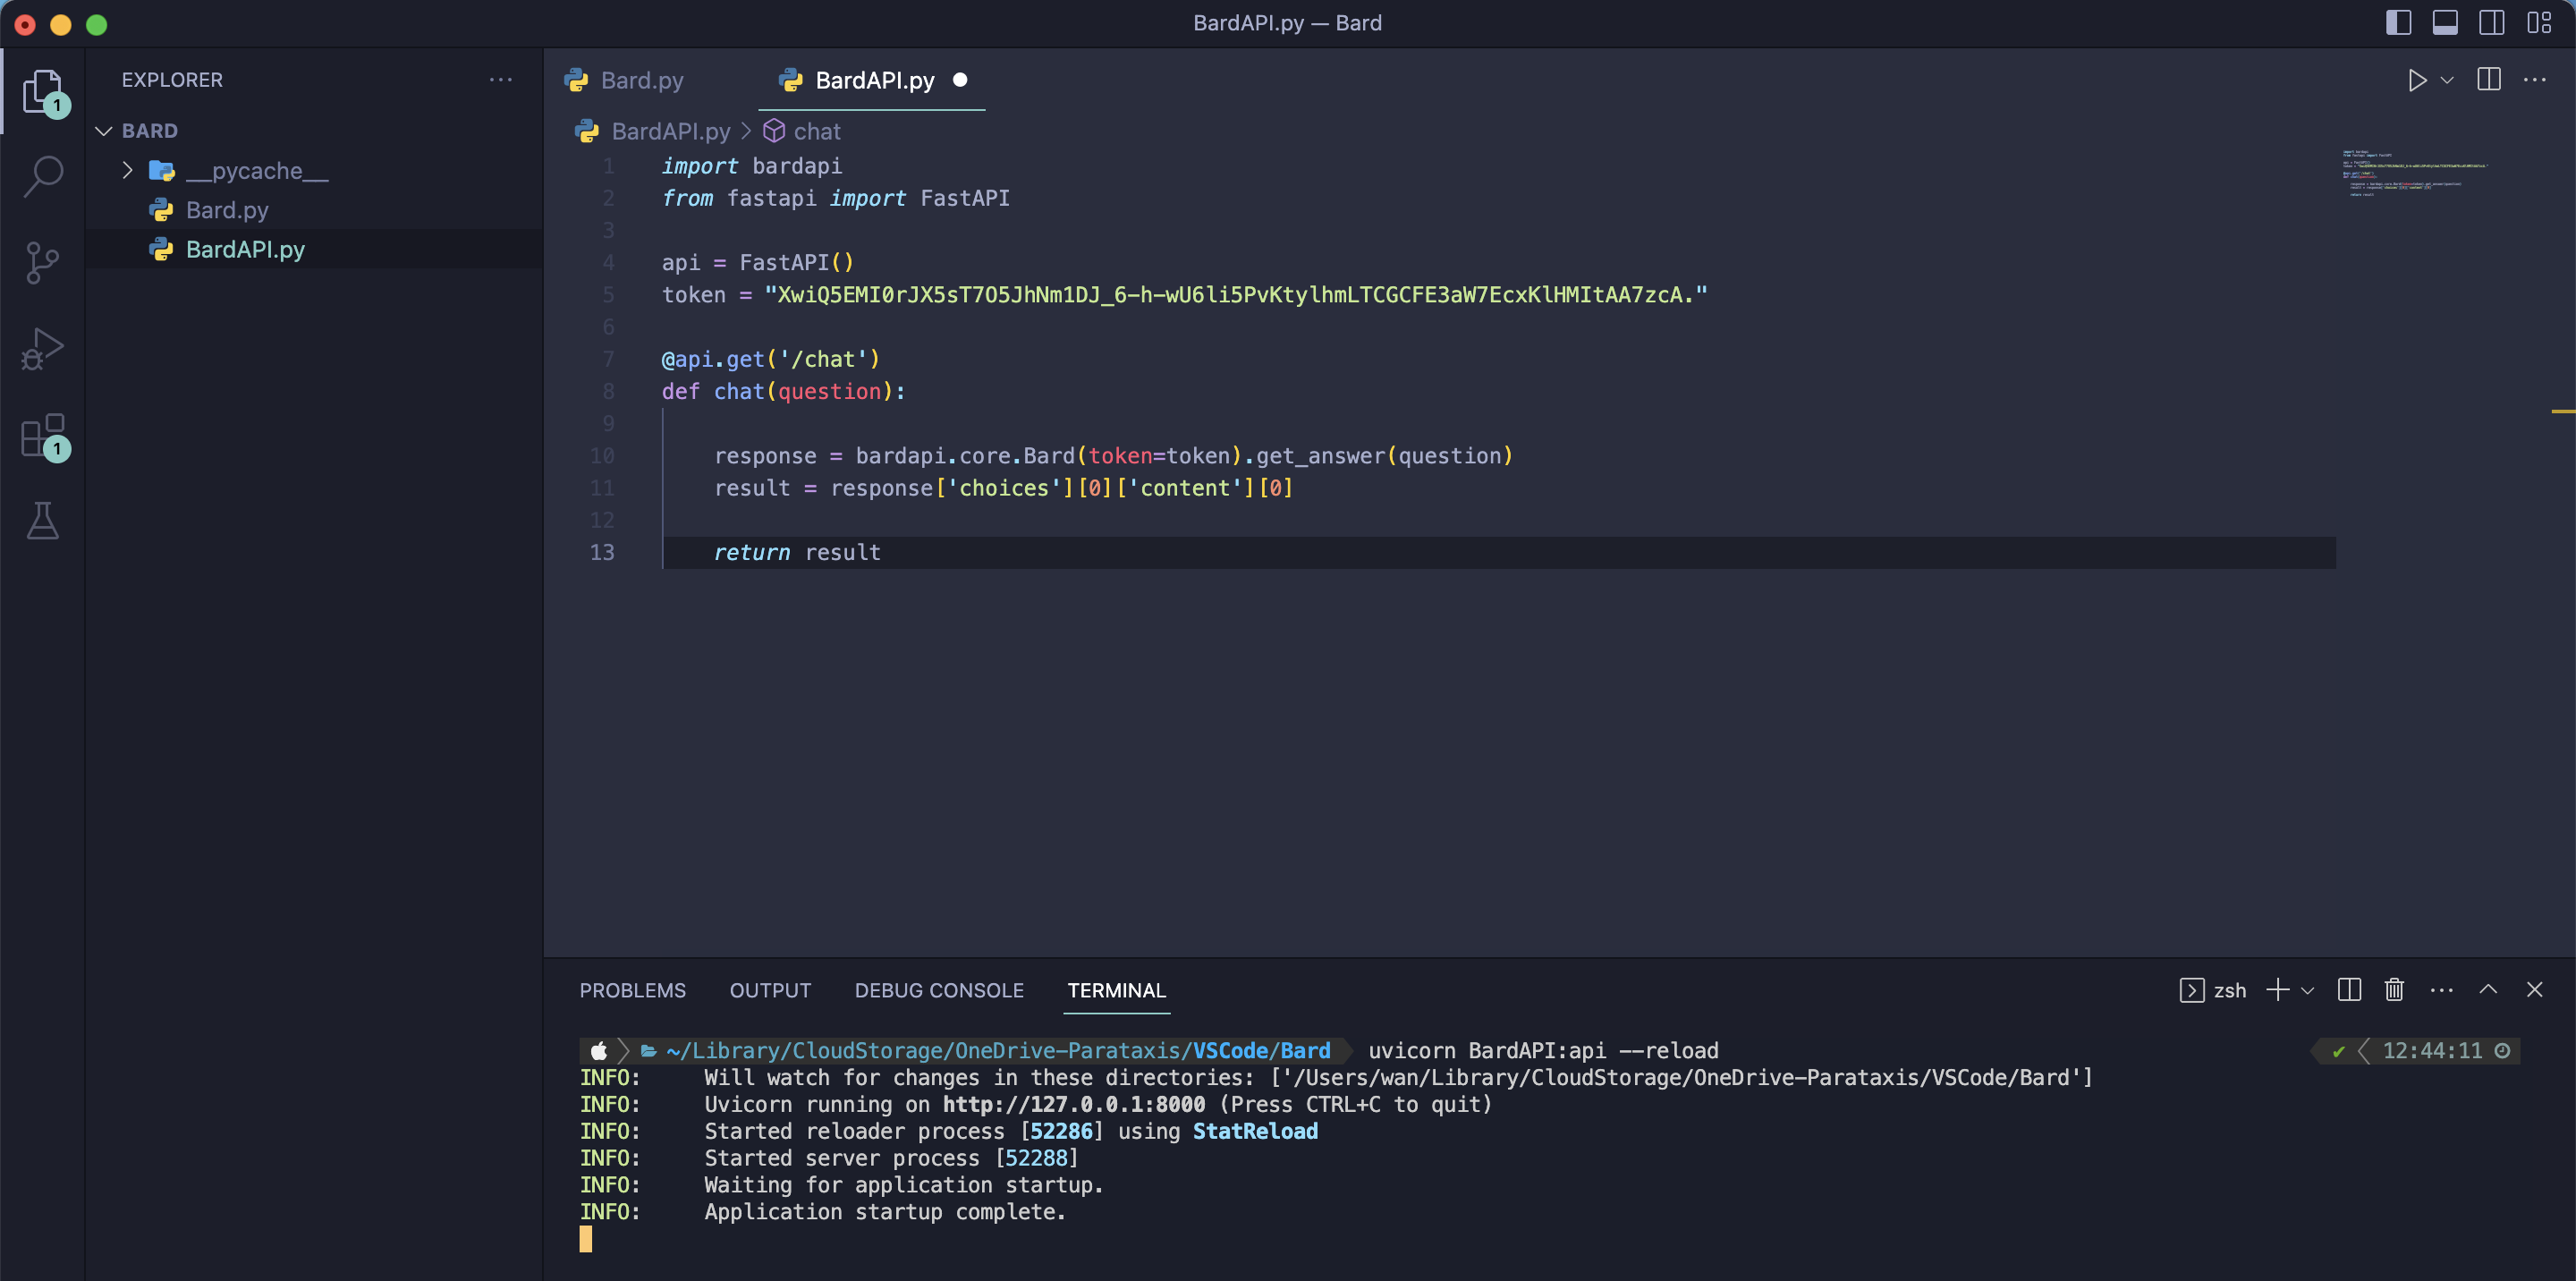Expand the __pycache__ folder
The height and width of the screenshot is (1281, 2576).
127,171
